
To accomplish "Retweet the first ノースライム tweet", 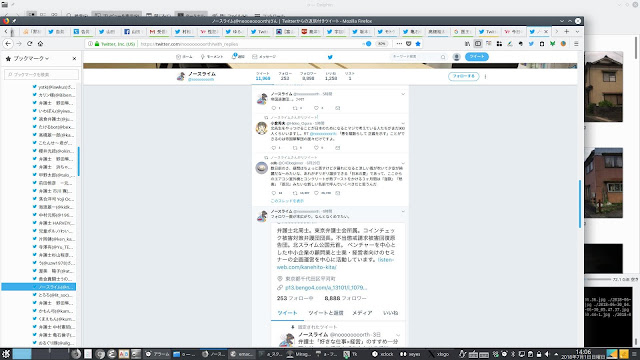I will coord(295,108).
